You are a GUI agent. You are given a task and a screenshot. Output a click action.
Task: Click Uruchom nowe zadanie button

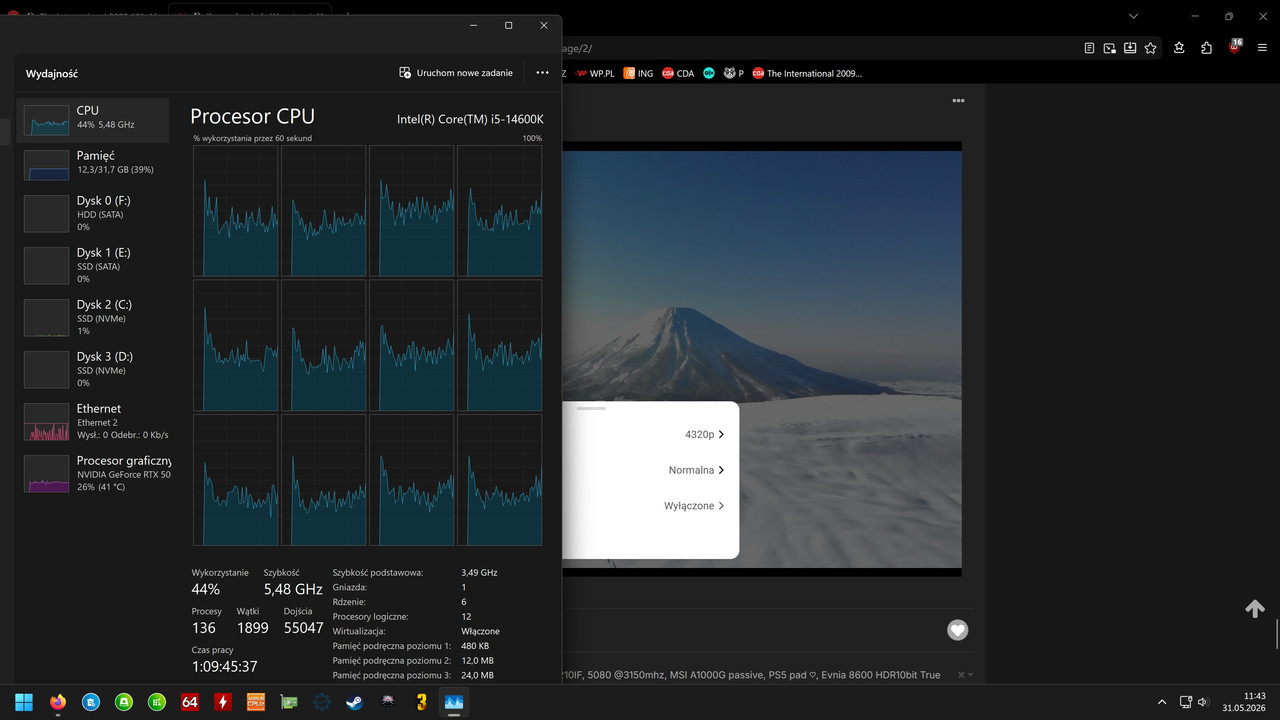(456, 73)
